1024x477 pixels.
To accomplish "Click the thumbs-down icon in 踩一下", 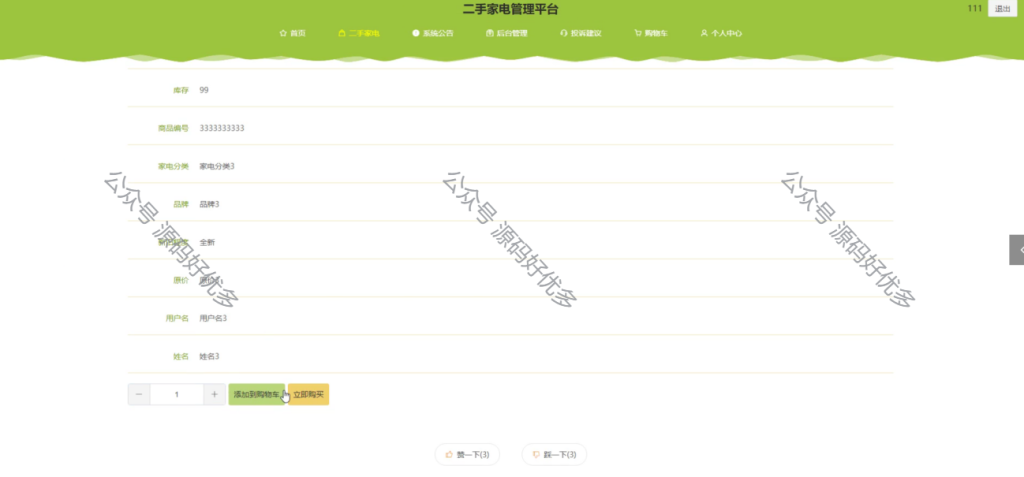I will [x=536, y=455].
